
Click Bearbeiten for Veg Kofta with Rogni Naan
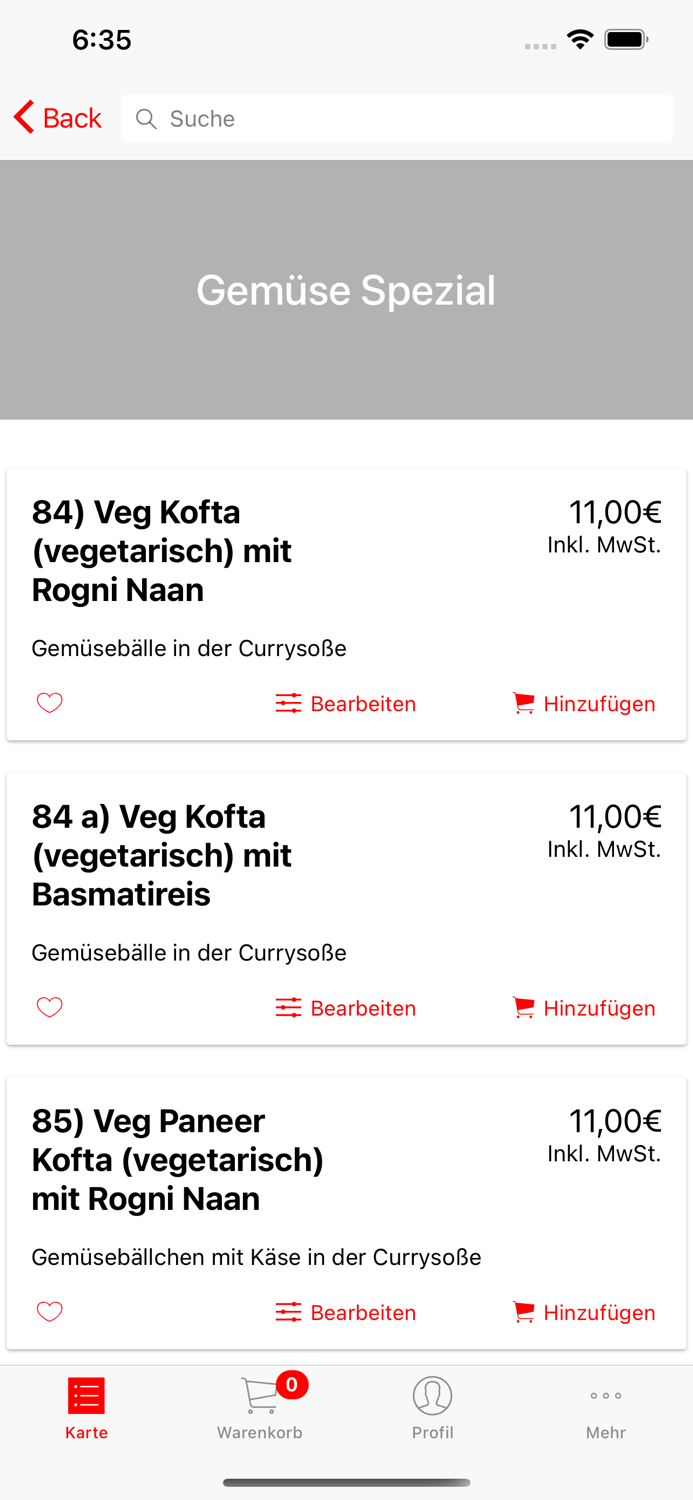pyautogui.click(x=364, y=703)
